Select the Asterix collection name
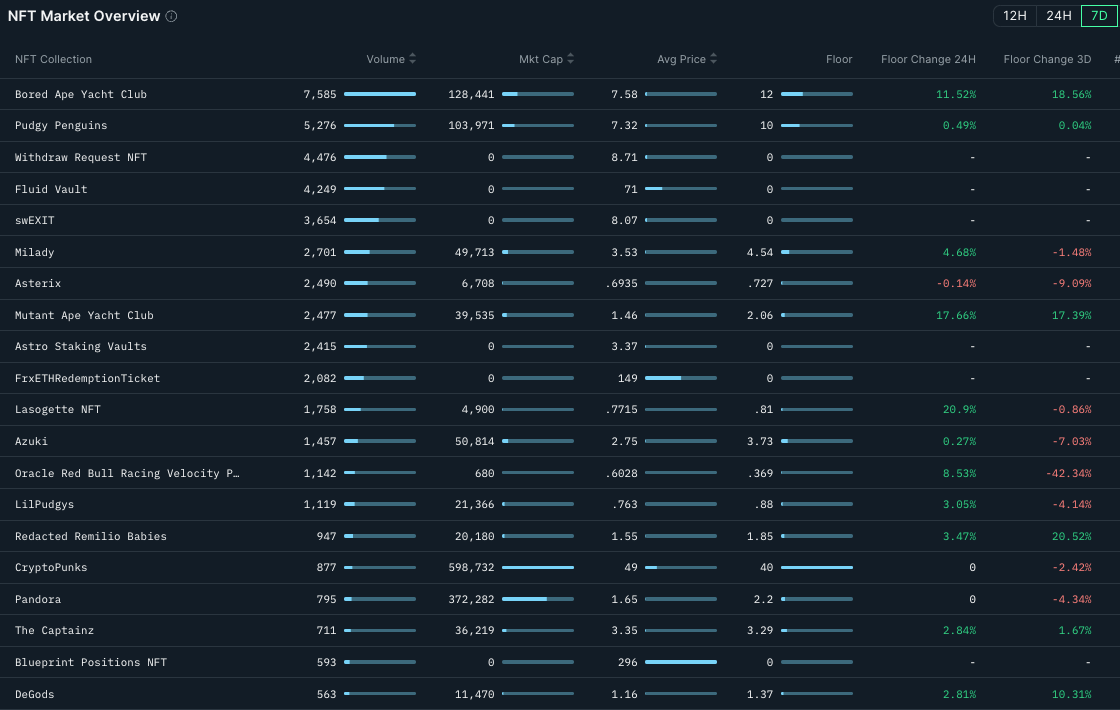 click(38, 284)
